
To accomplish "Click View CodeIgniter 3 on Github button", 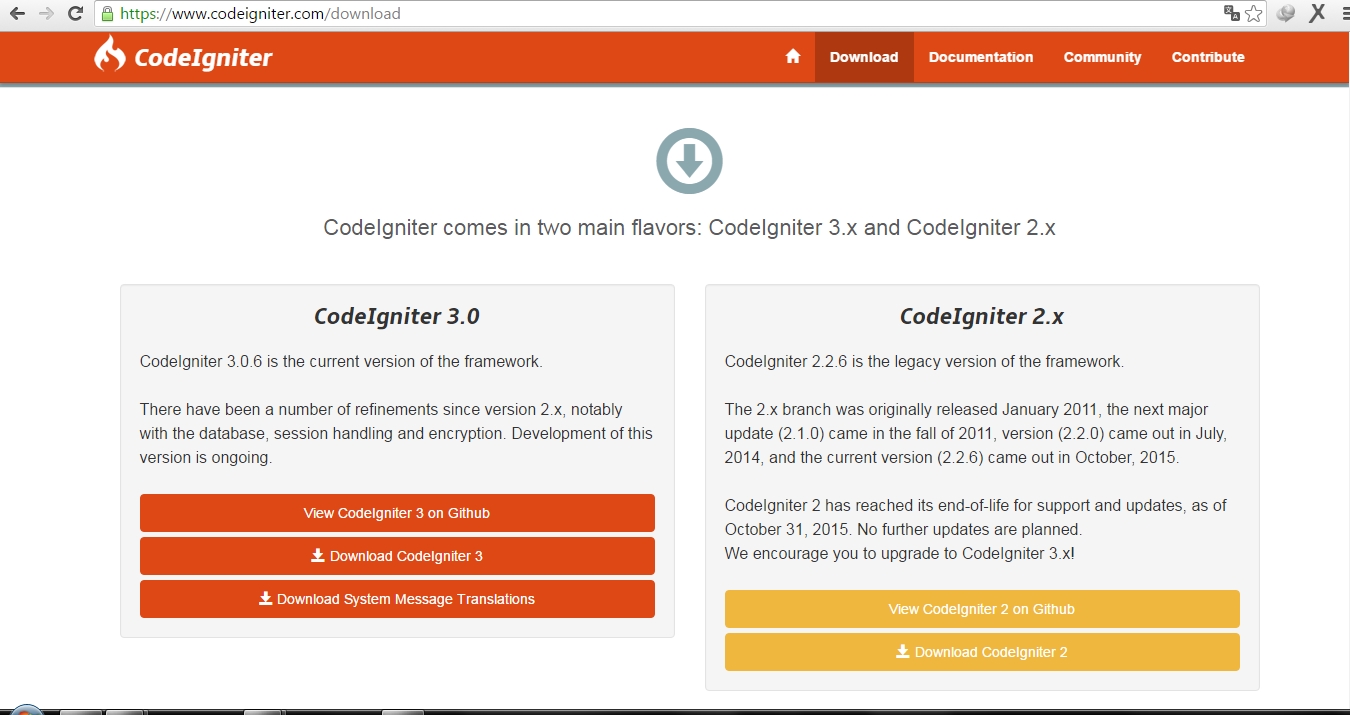I will (397, 513).
